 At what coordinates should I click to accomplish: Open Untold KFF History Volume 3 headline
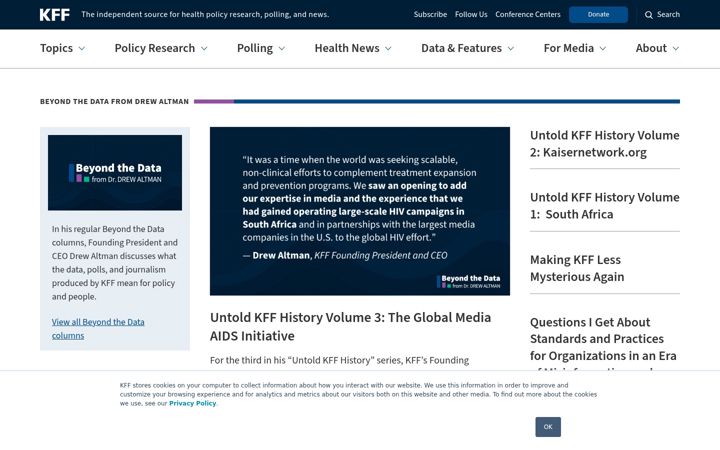pyautogui.click(x=350, y=326)
